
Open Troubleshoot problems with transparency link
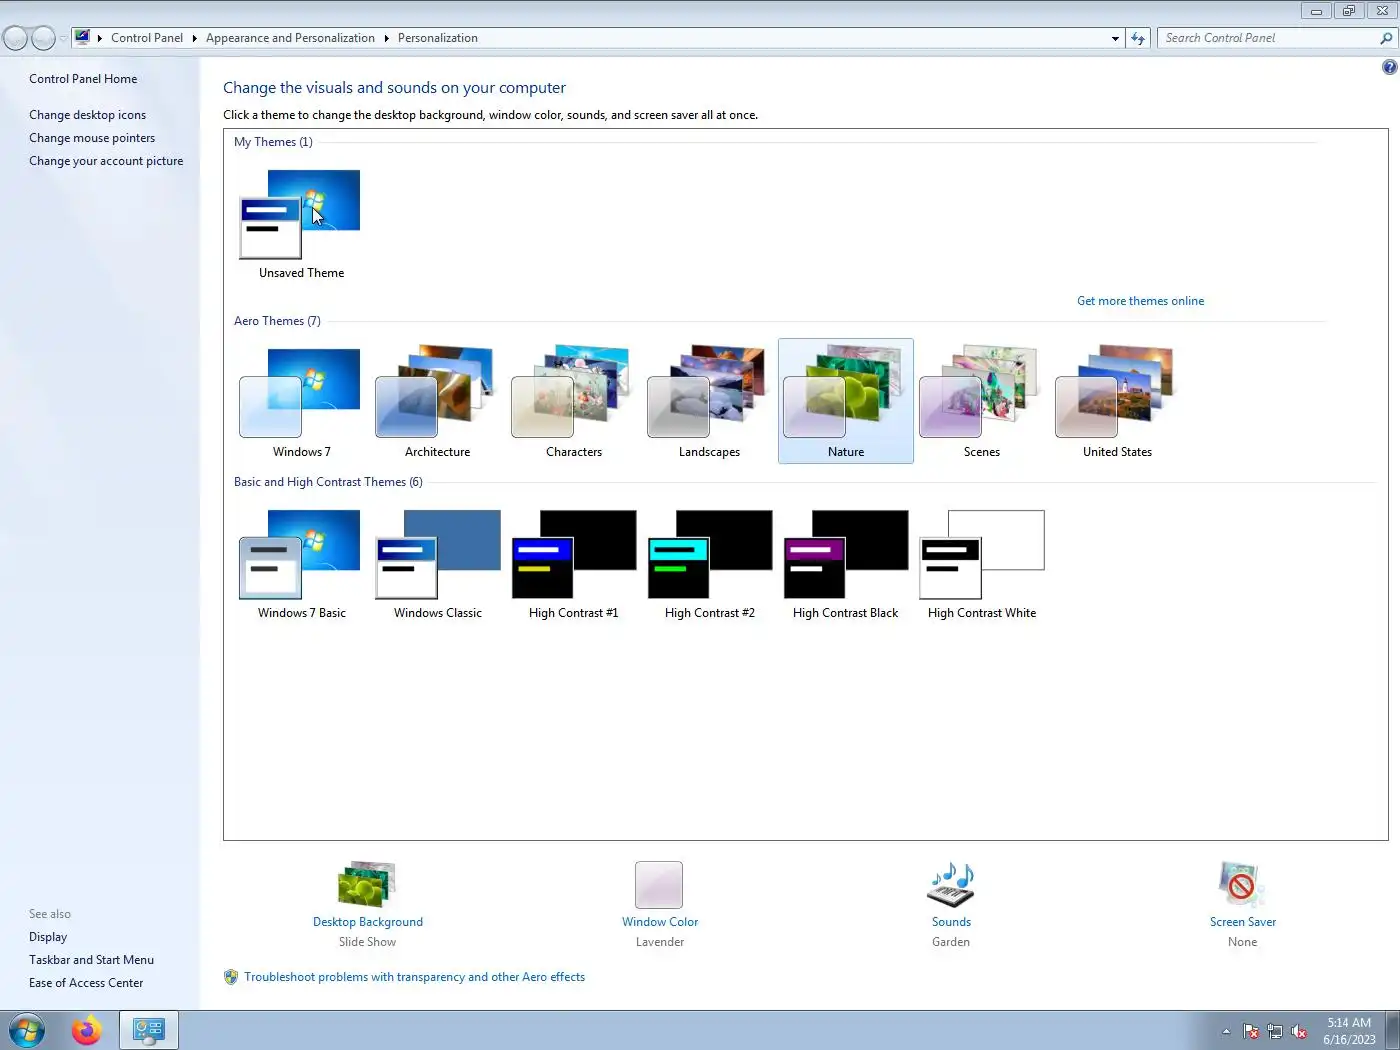[x=414, y=977]
